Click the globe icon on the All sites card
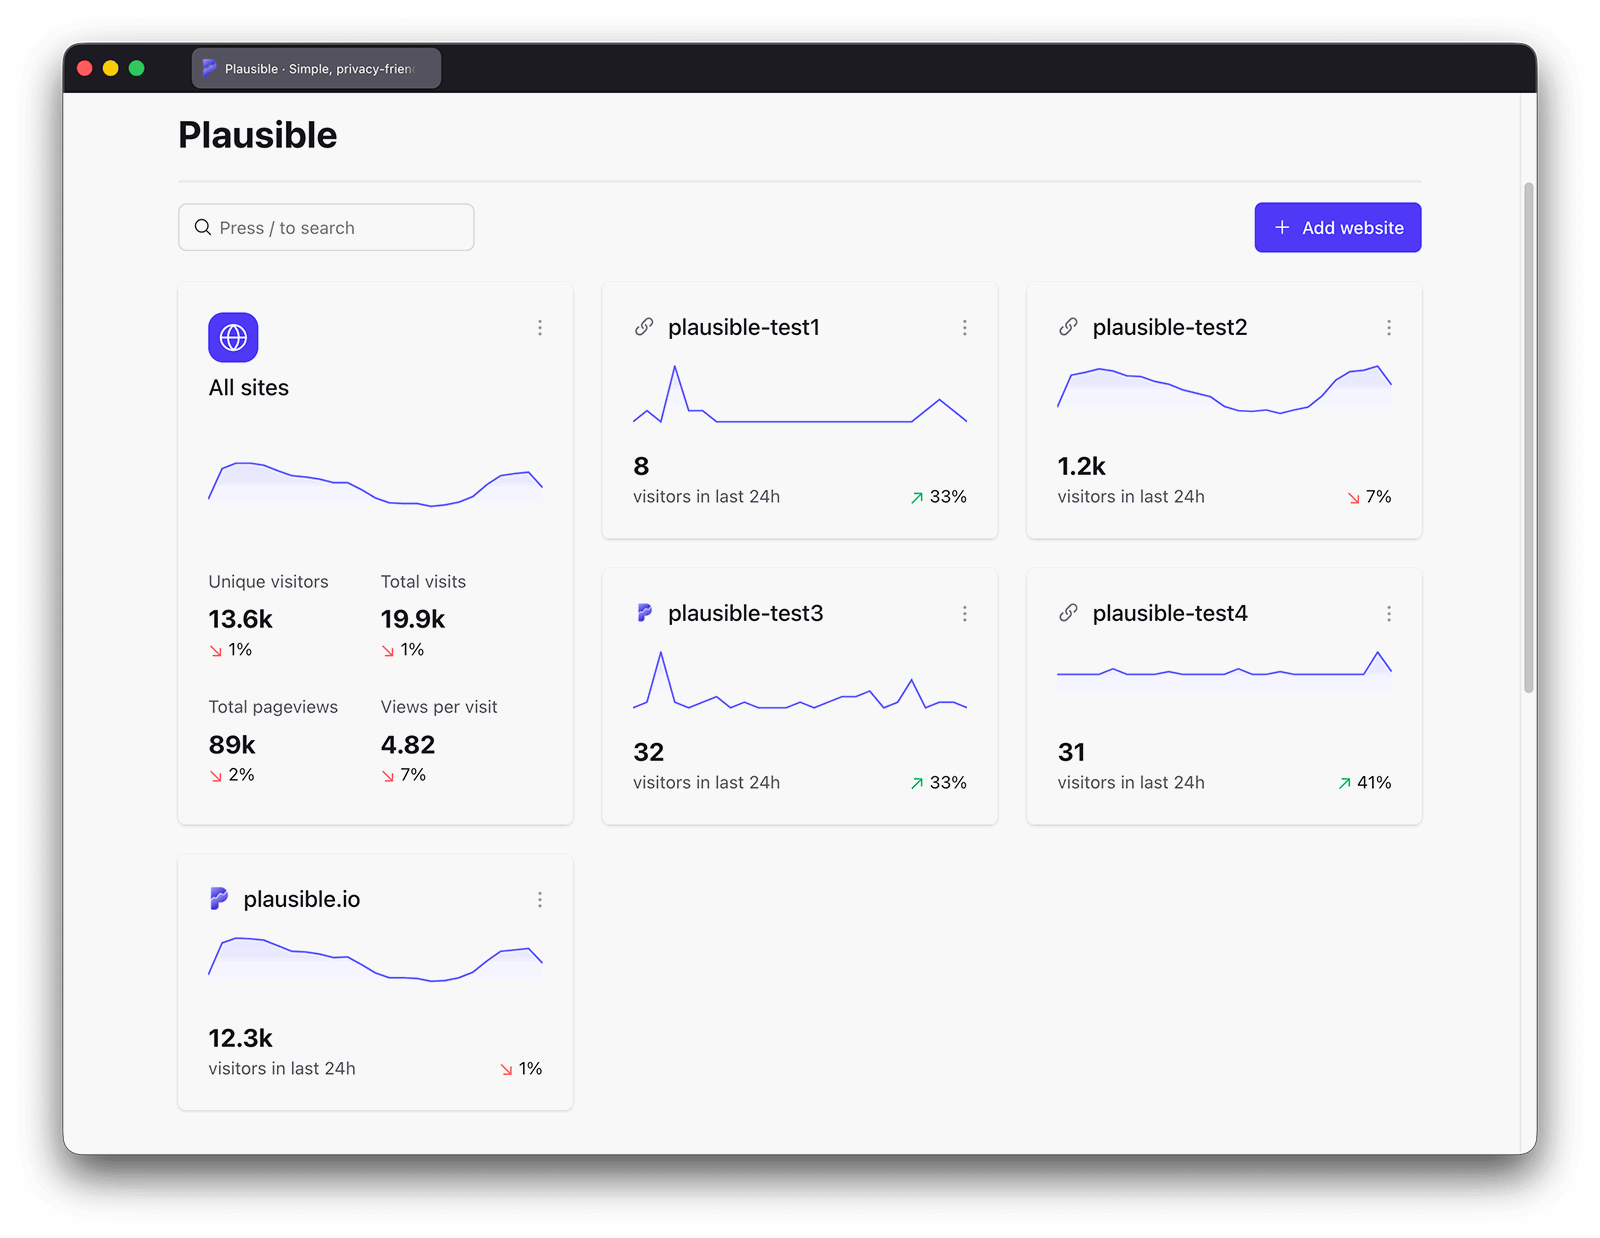Viewport: 1600px width, 1238px height. point(232,338)
